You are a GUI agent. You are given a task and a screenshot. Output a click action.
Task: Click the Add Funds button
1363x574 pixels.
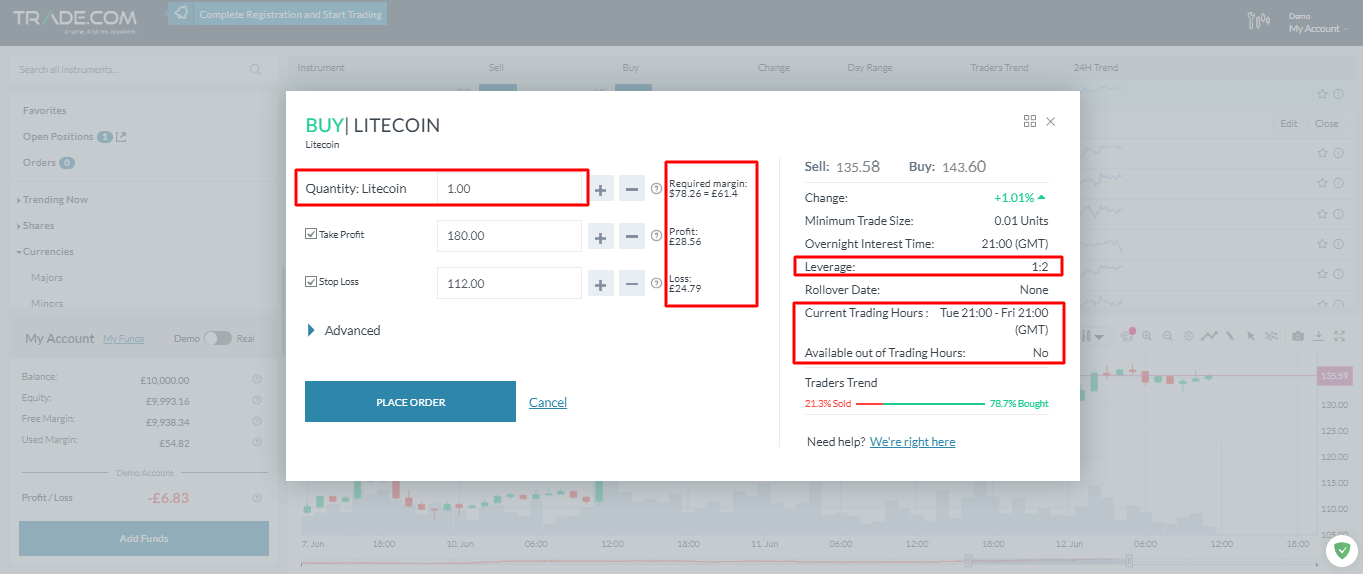click(144, 538)
